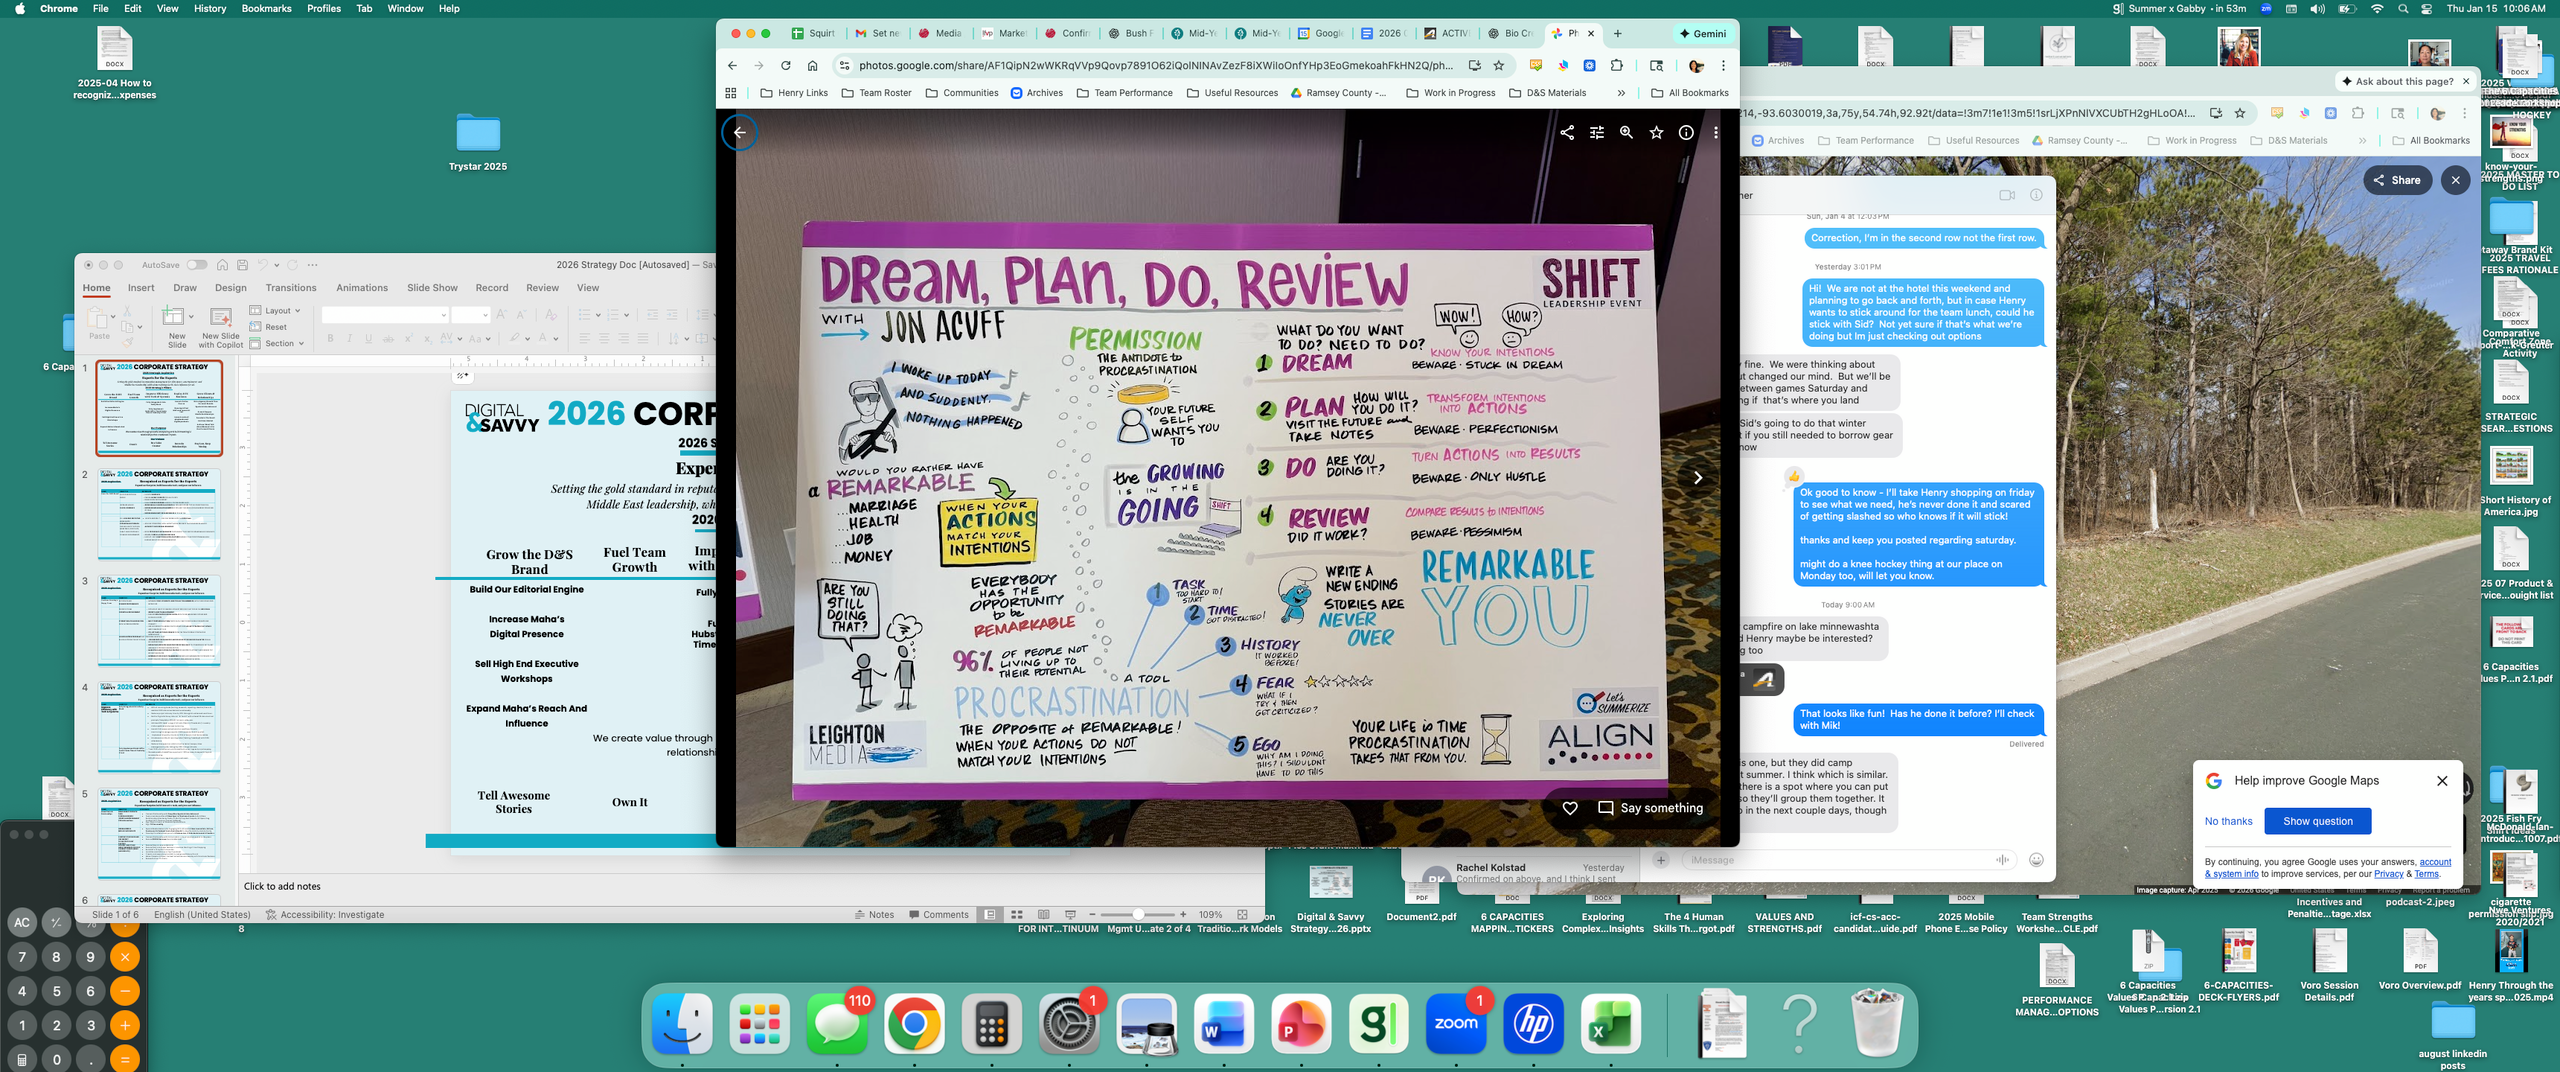Switch to slide sorter view icon

click(x=1017, y=915)
